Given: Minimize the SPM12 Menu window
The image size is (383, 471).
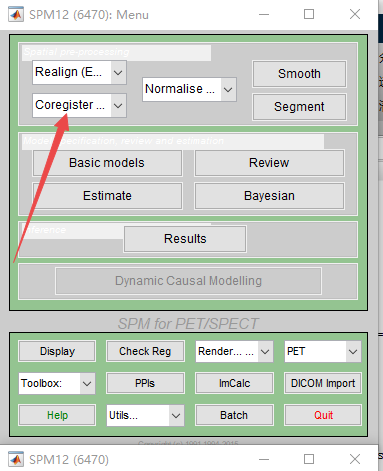Looking at the screenshot, I should tap(264, 14).
